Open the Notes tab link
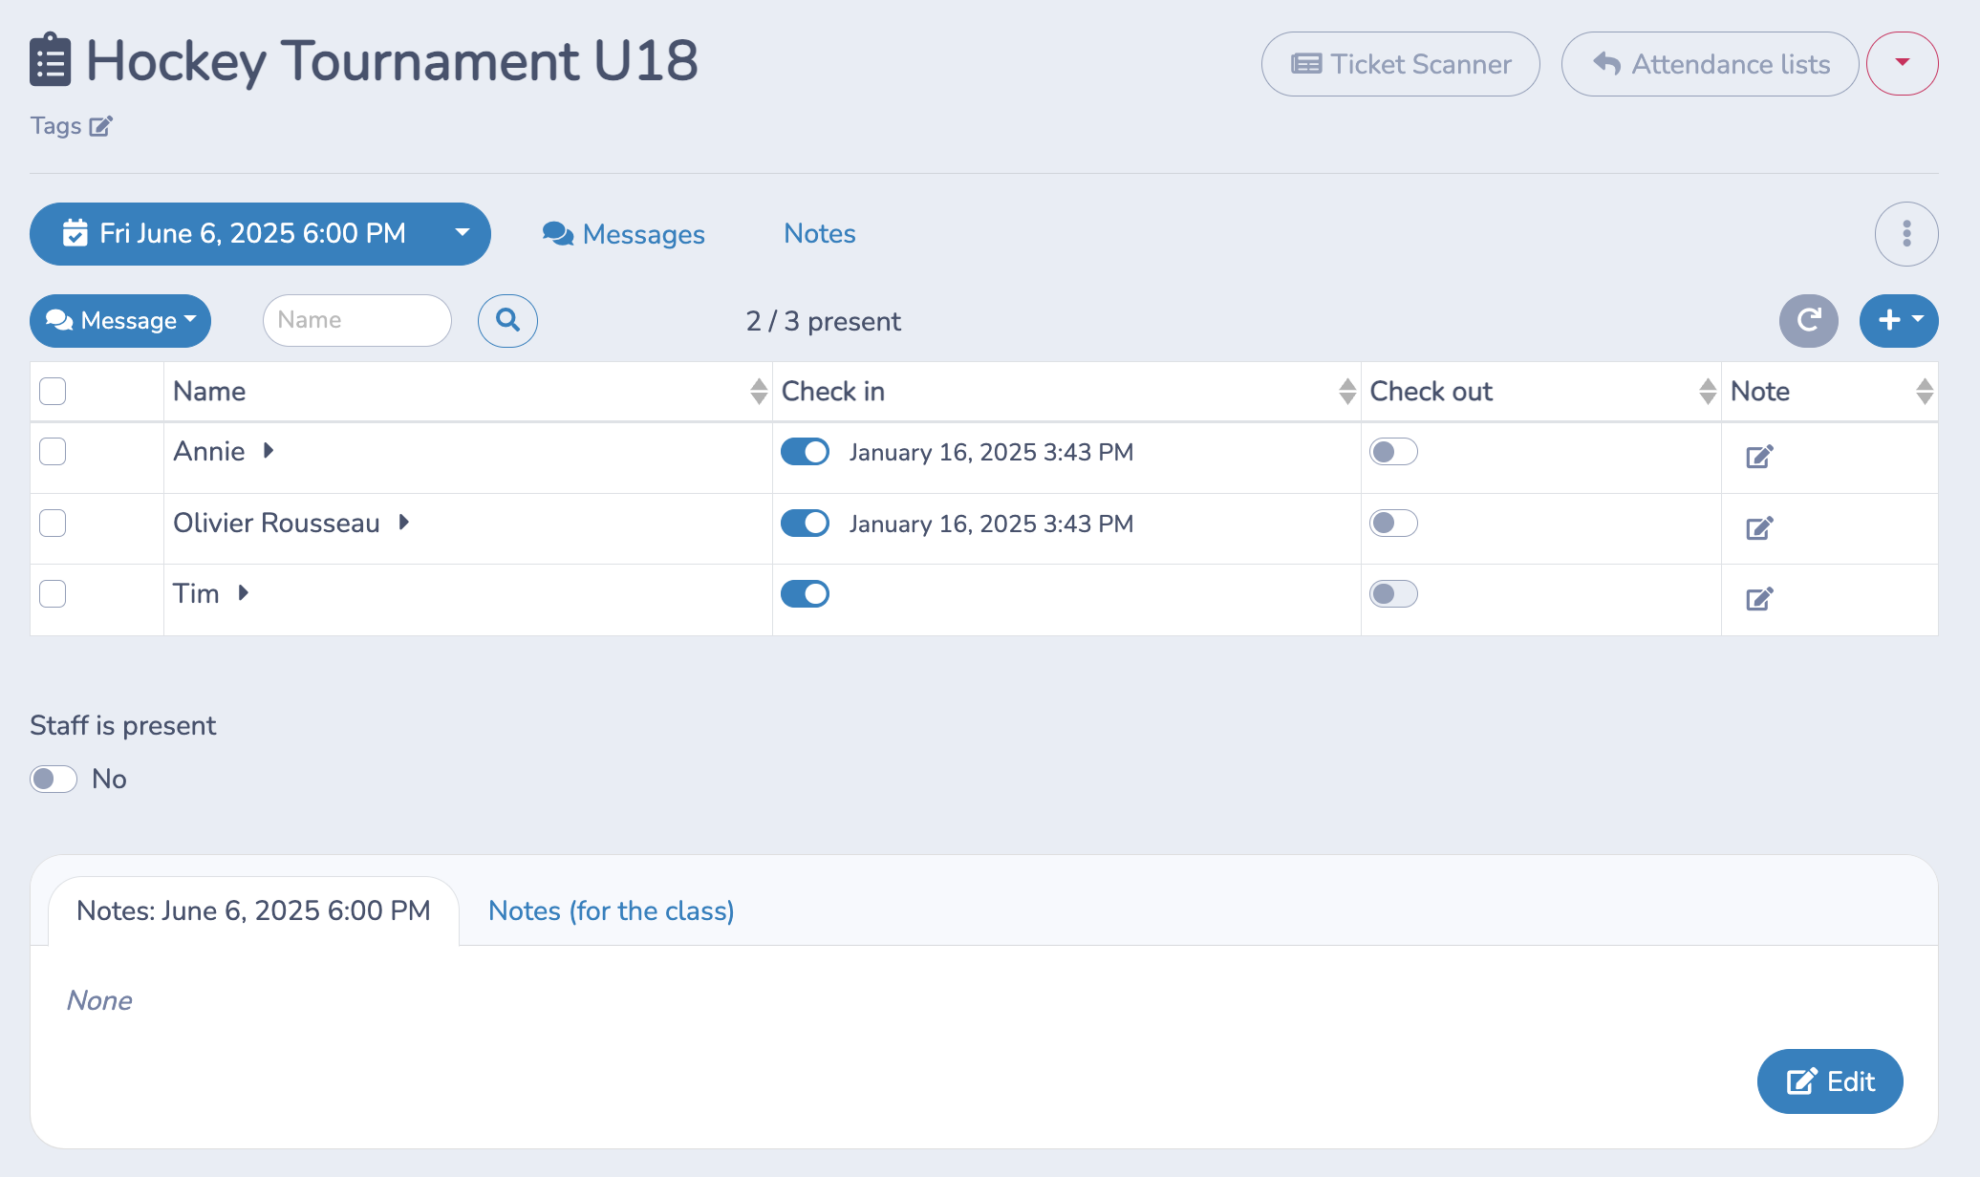 (819, 234)
